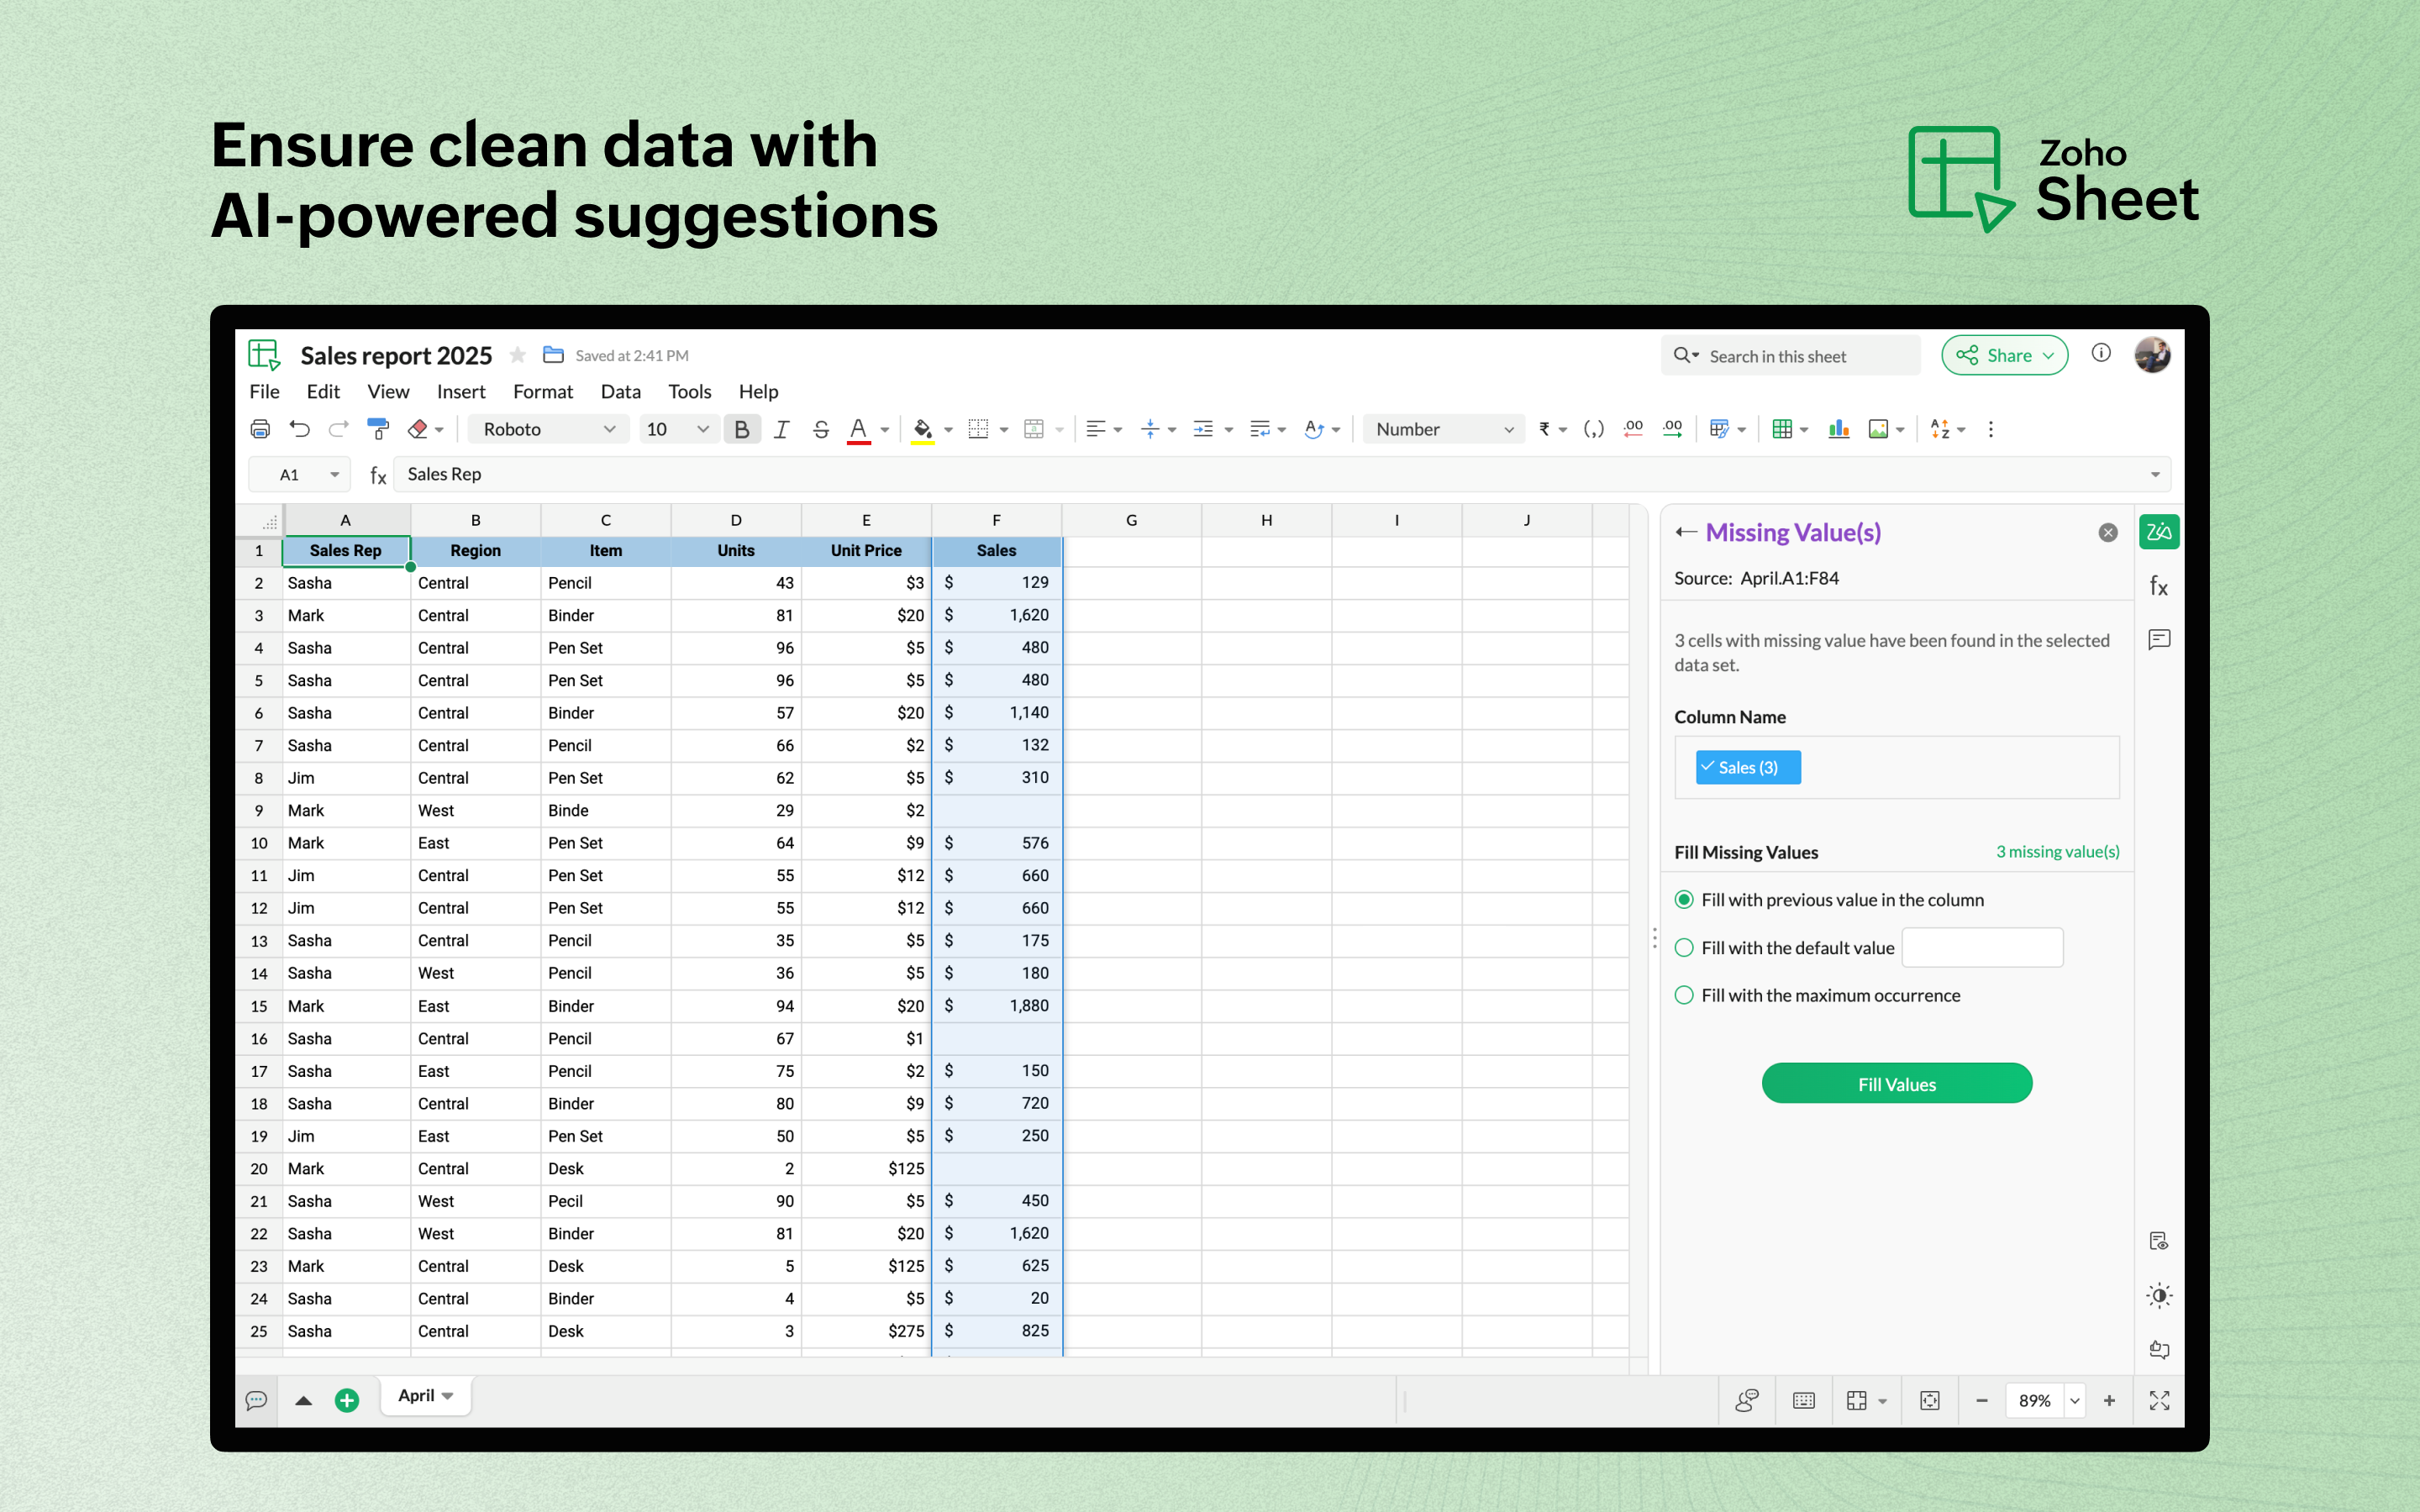Select the Paint Format tool
This screenshot has height=1512, width=2420.
(x=378, y=429)
